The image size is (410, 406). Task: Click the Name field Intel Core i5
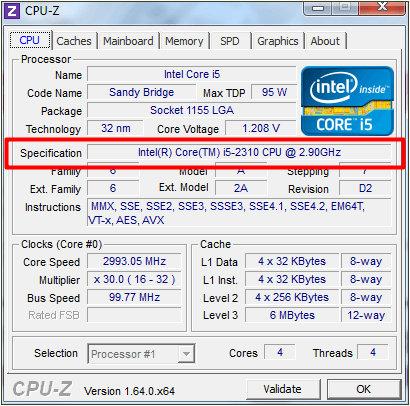pos(192,74)
